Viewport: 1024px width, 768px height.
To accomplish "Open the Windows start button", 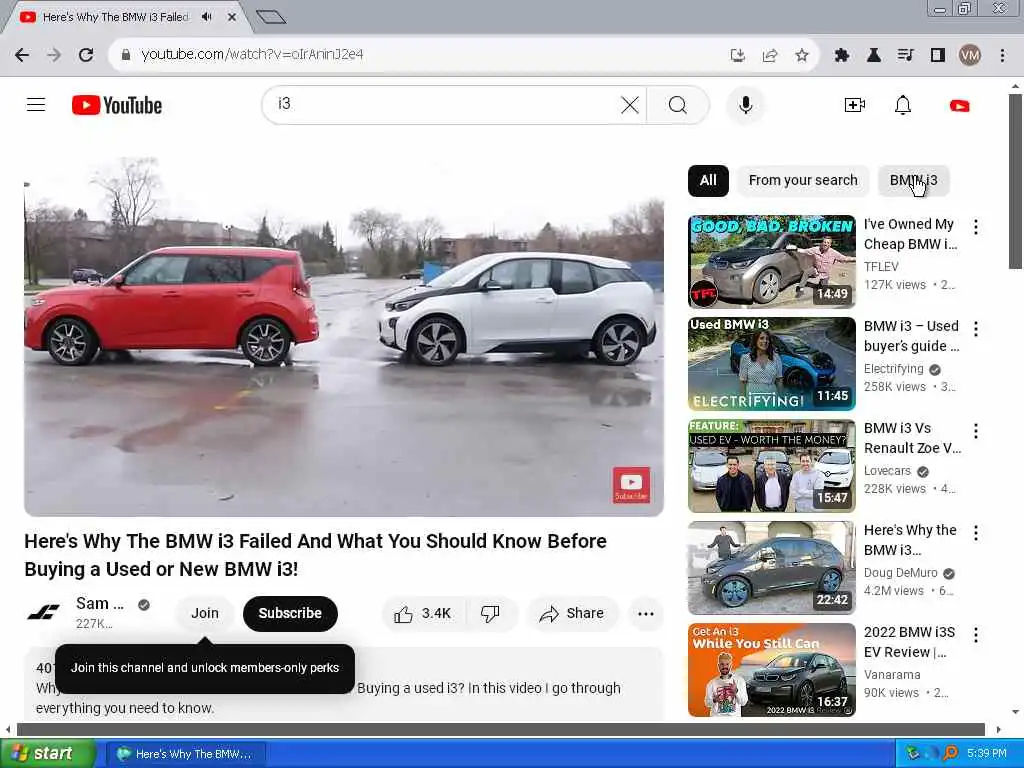I will click(47, 753).
